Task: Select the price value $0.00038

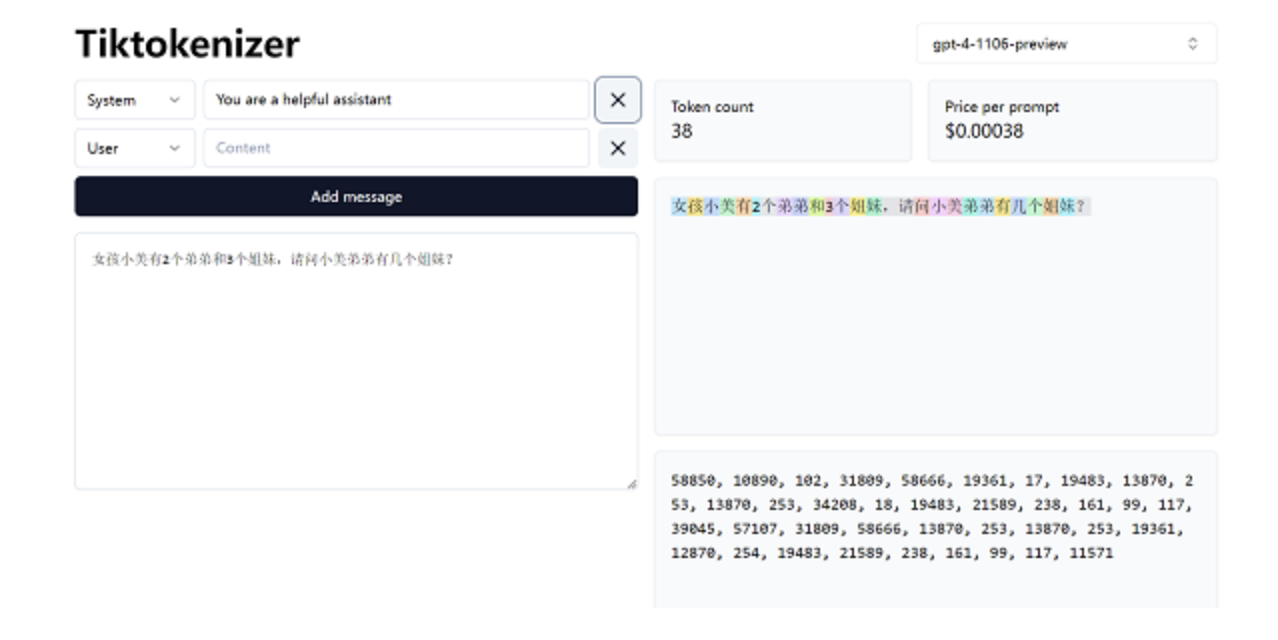Action: (983, 131)
